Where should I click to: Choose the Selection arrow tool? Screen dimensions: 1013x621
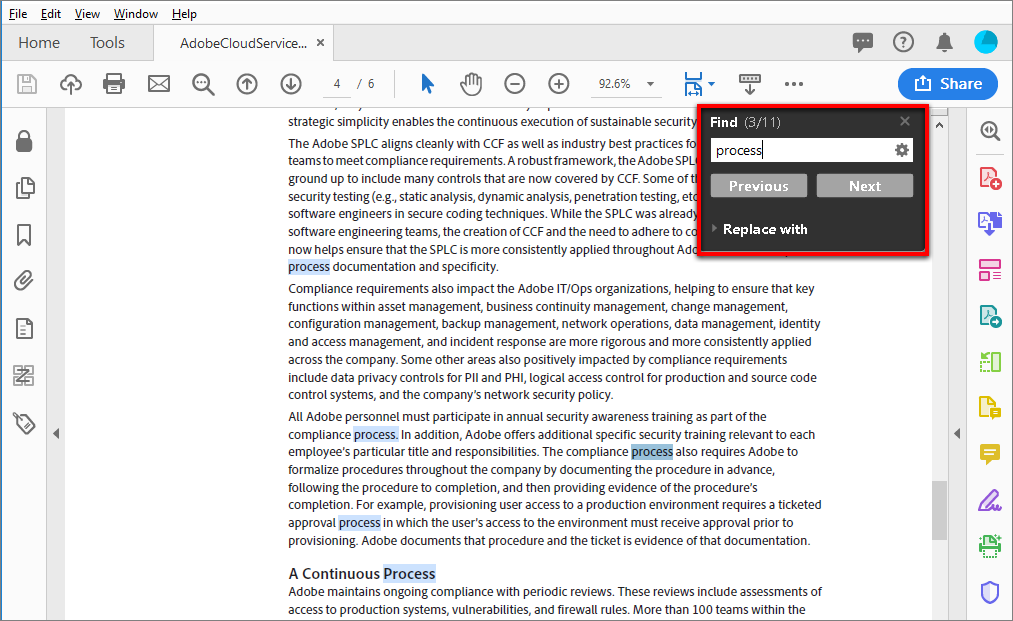427,84
